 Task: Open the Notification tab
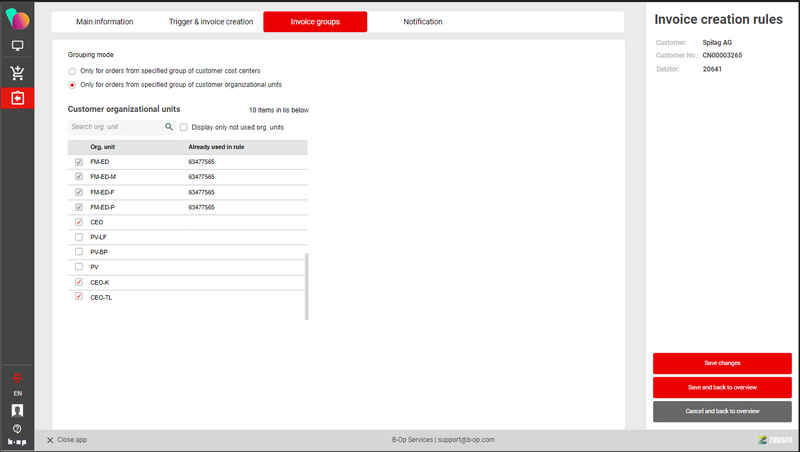point(422,21)
